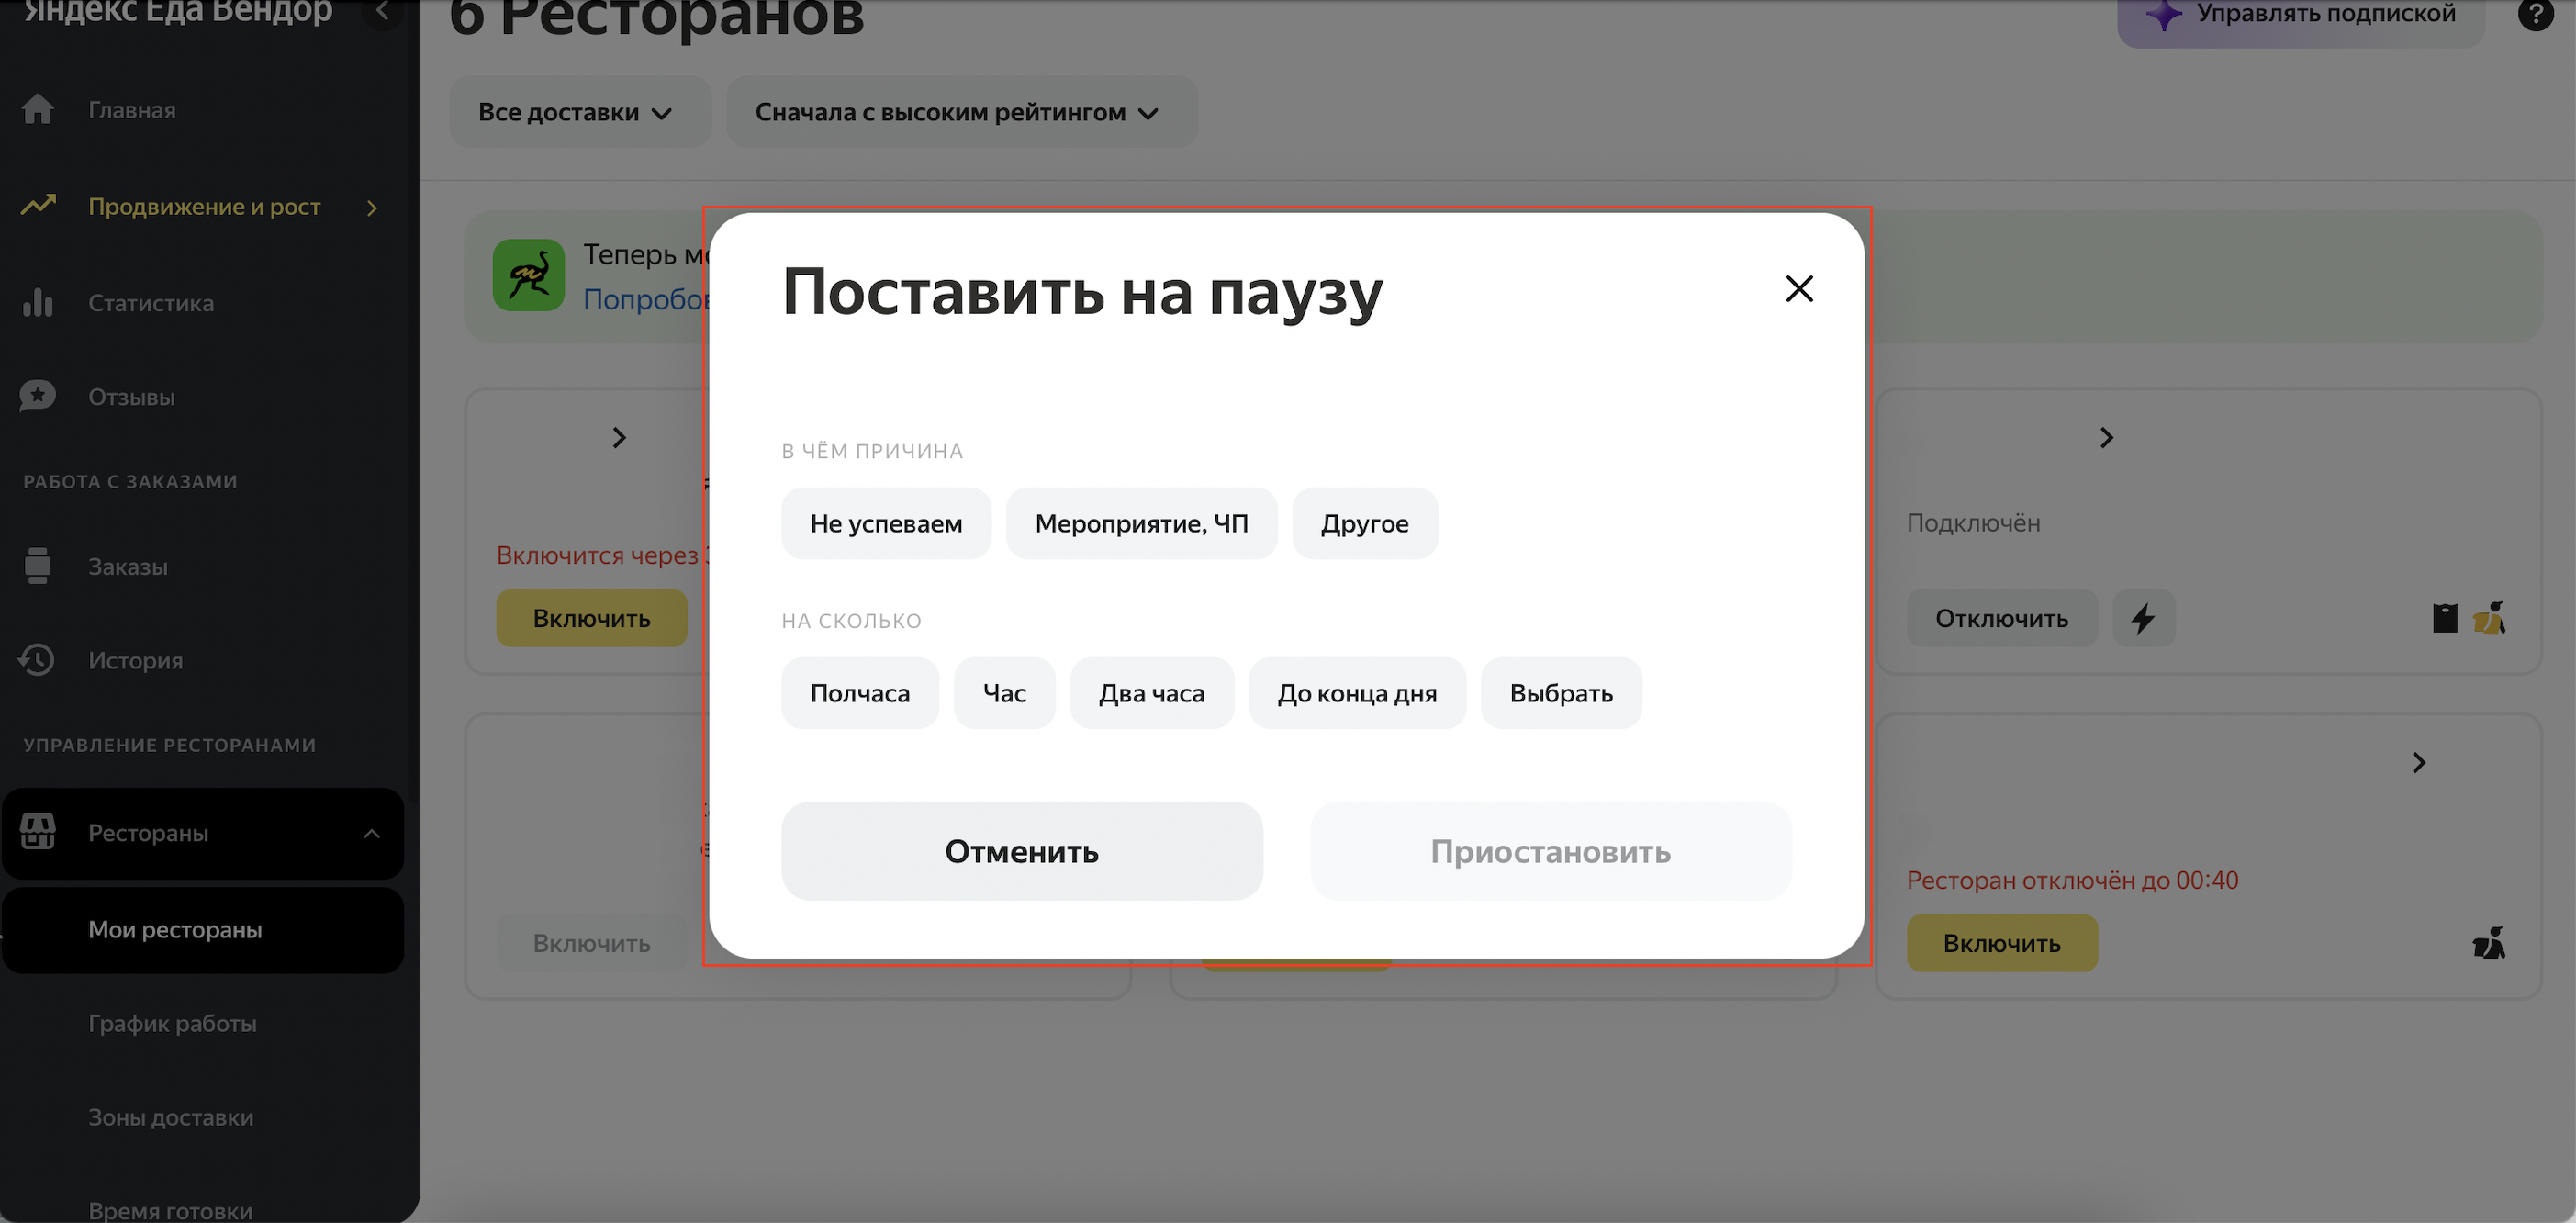Click the green ostrich banner icon
Image resolution: width=2576 pixels, height=1223 pixels.
pos(529,275)
